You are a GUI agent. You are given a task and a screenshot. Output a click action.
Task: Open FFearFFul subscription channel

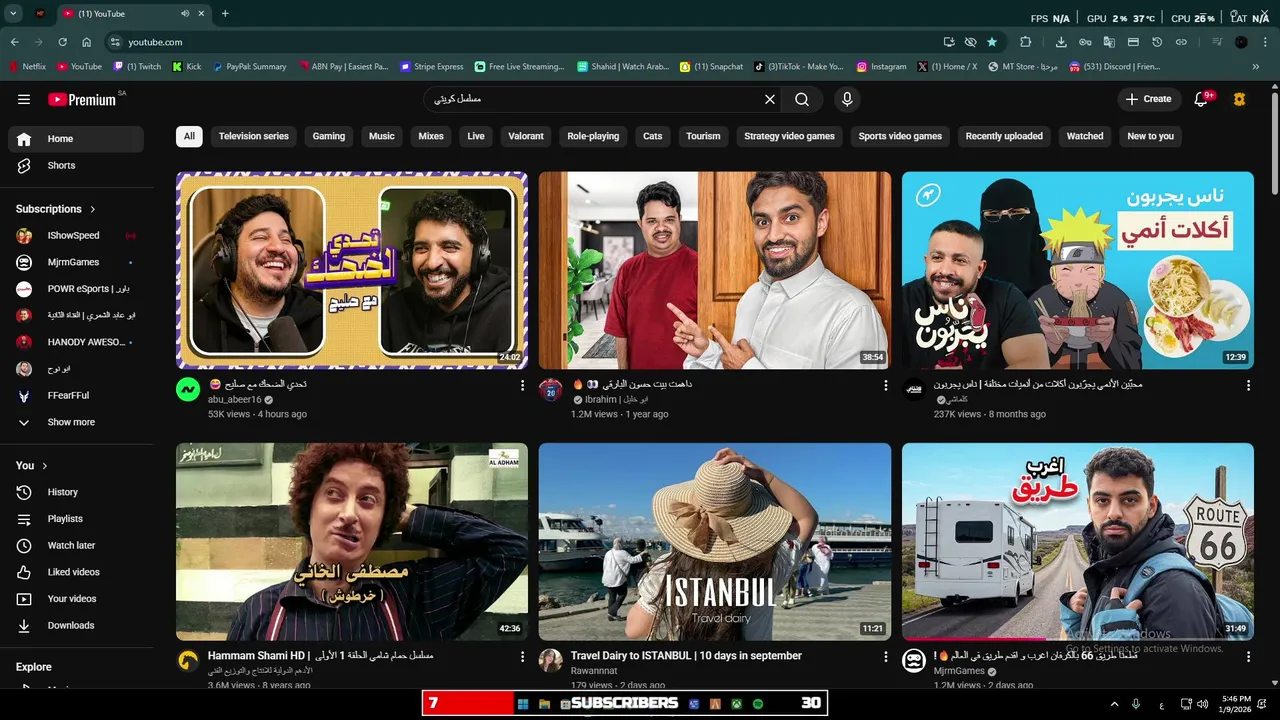pos(76,395)
